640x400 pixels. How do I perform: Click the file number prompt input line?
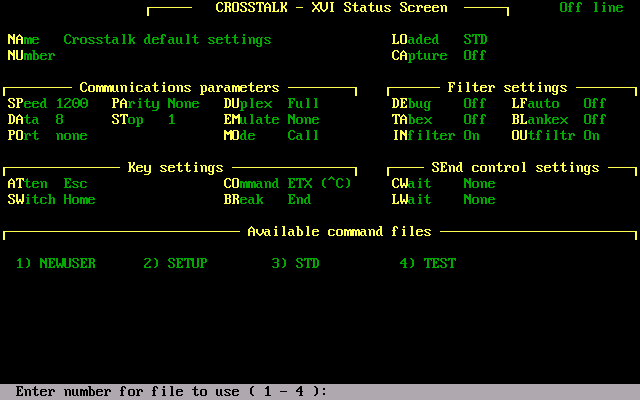(320, 392)
